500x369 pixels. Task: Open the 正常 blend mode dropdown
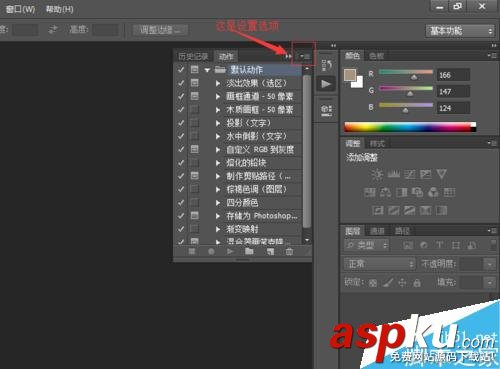[x=380, y=264]
